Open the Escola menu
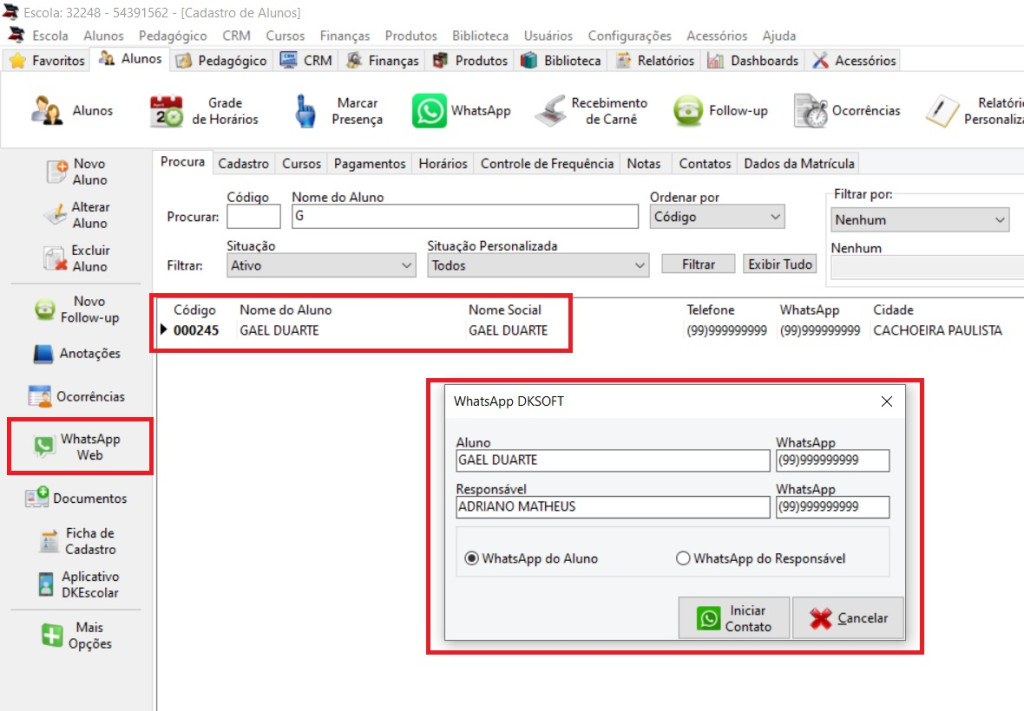The width and height of the screenshot is (1024, 711). click(50, 36)
